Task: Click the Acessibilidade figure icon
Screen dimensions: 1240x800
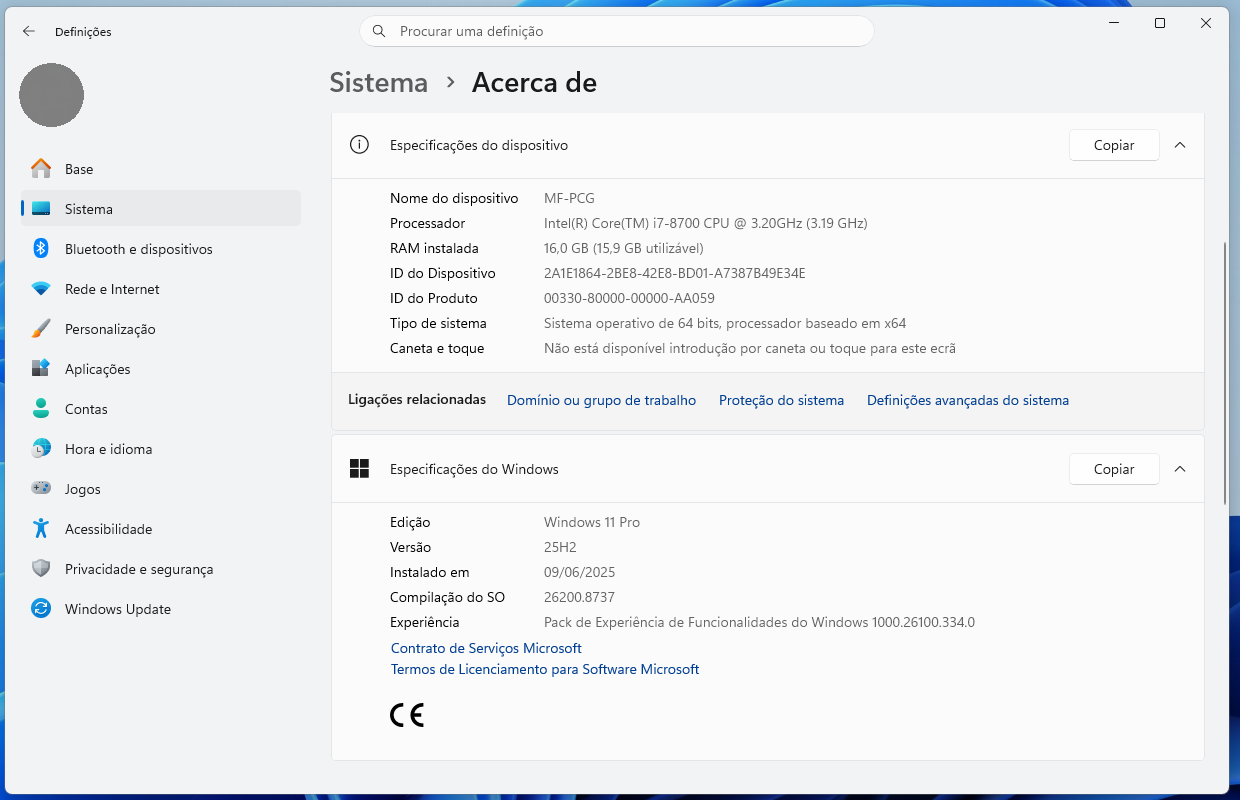Action: pos(41,529)
